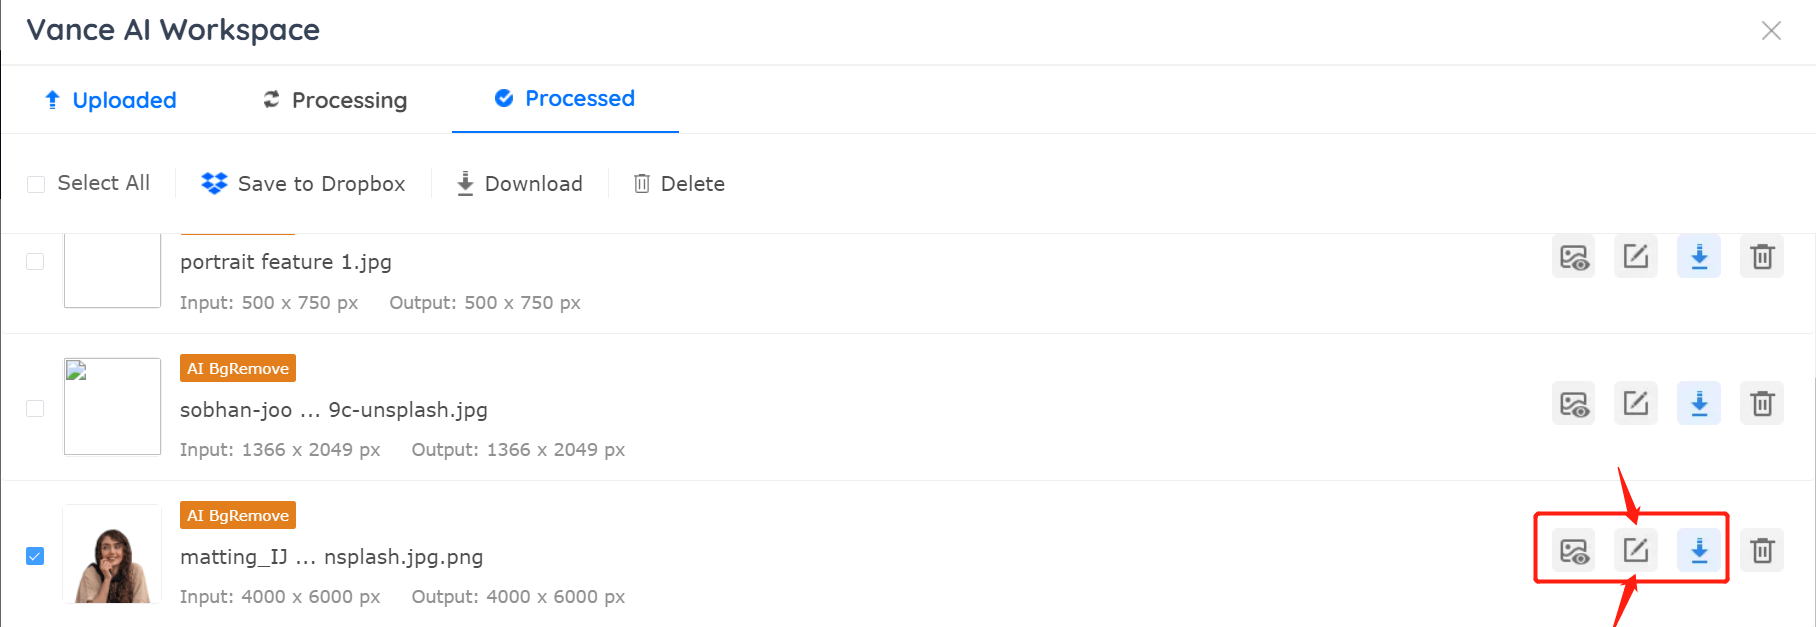Tick the sobhan-joo image checkbox
Image resolution: width=1816 pixels, height=627 pixels.
click(x=35, y=409)
